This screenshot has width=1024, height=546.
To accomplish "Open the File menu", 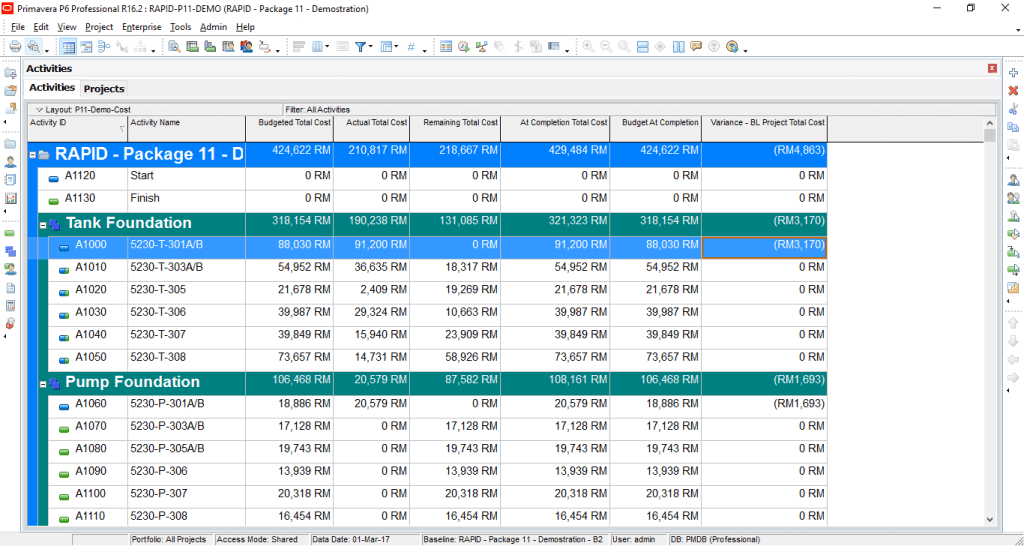I will pyautogui.click(x=18, y=27).
